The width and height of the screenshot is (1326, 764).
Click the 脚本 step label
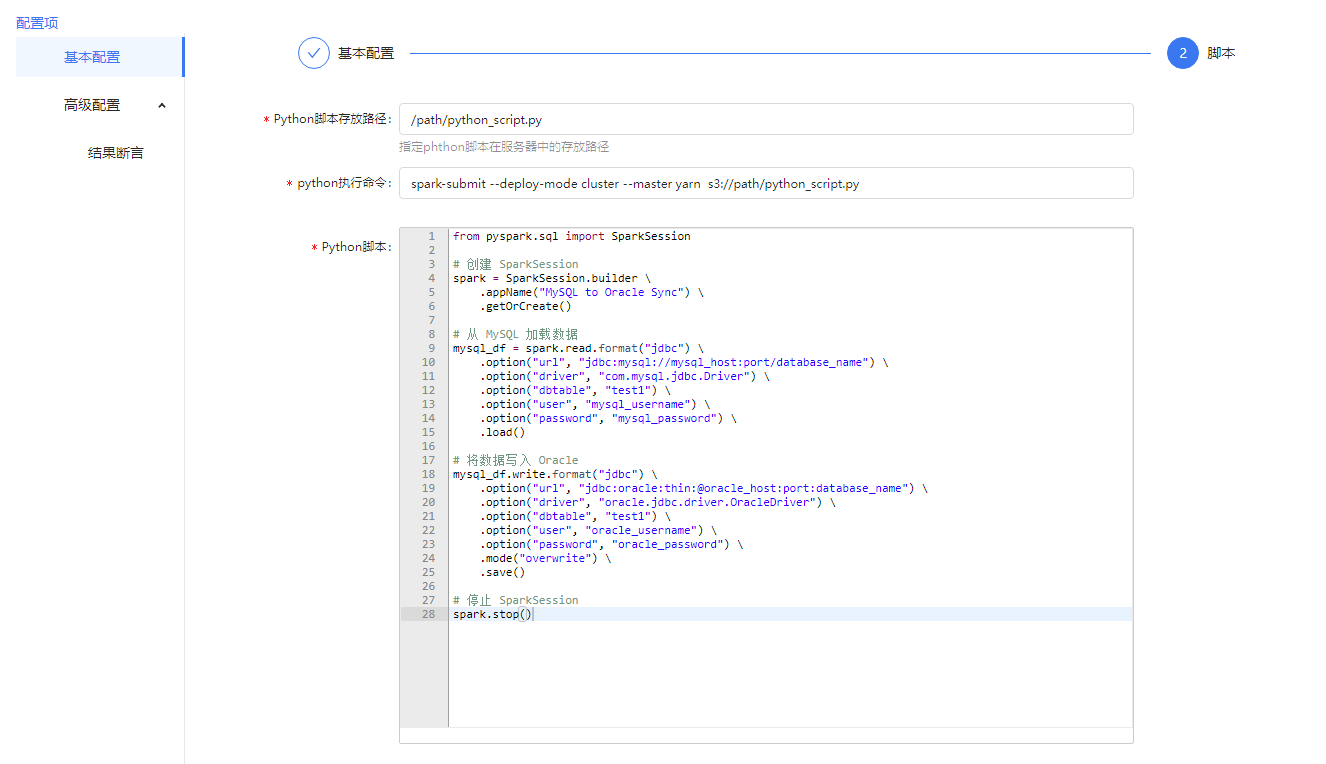1221,53
